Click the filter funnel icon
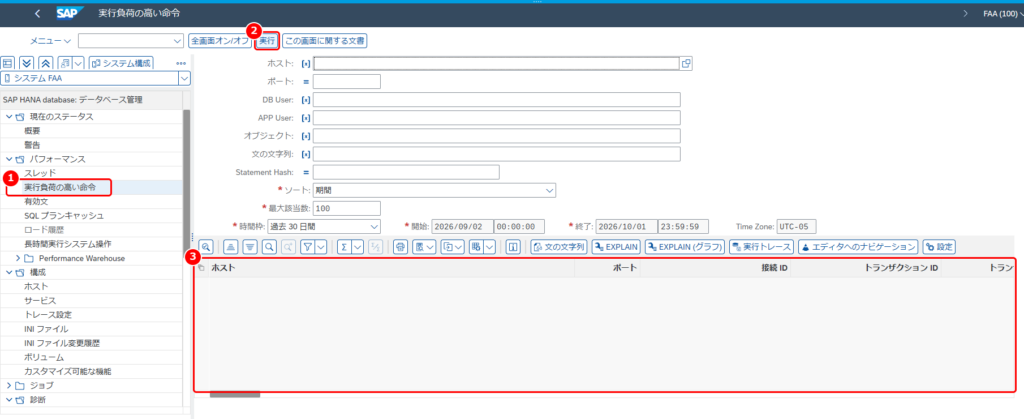 pos(308,247)
